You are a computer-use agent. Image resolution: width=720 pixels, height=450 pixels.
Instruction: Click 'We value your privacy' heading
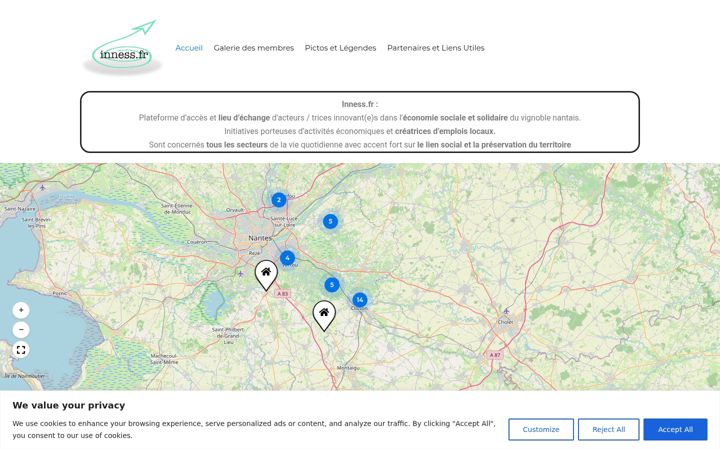[69, 405]
